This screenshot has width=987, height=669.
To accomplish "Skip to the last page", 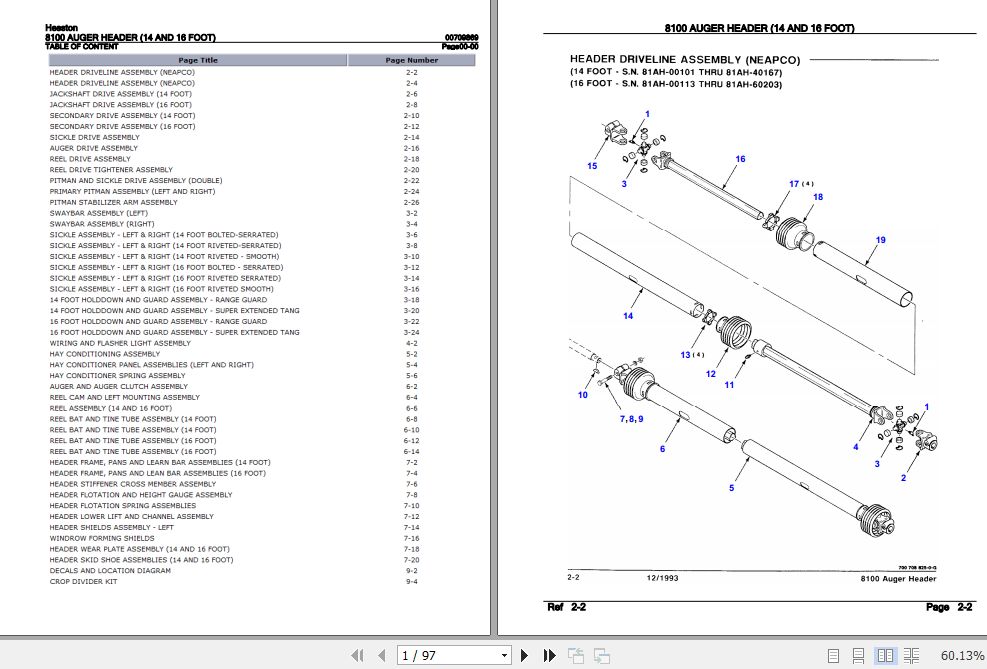I will coord(548,655).
